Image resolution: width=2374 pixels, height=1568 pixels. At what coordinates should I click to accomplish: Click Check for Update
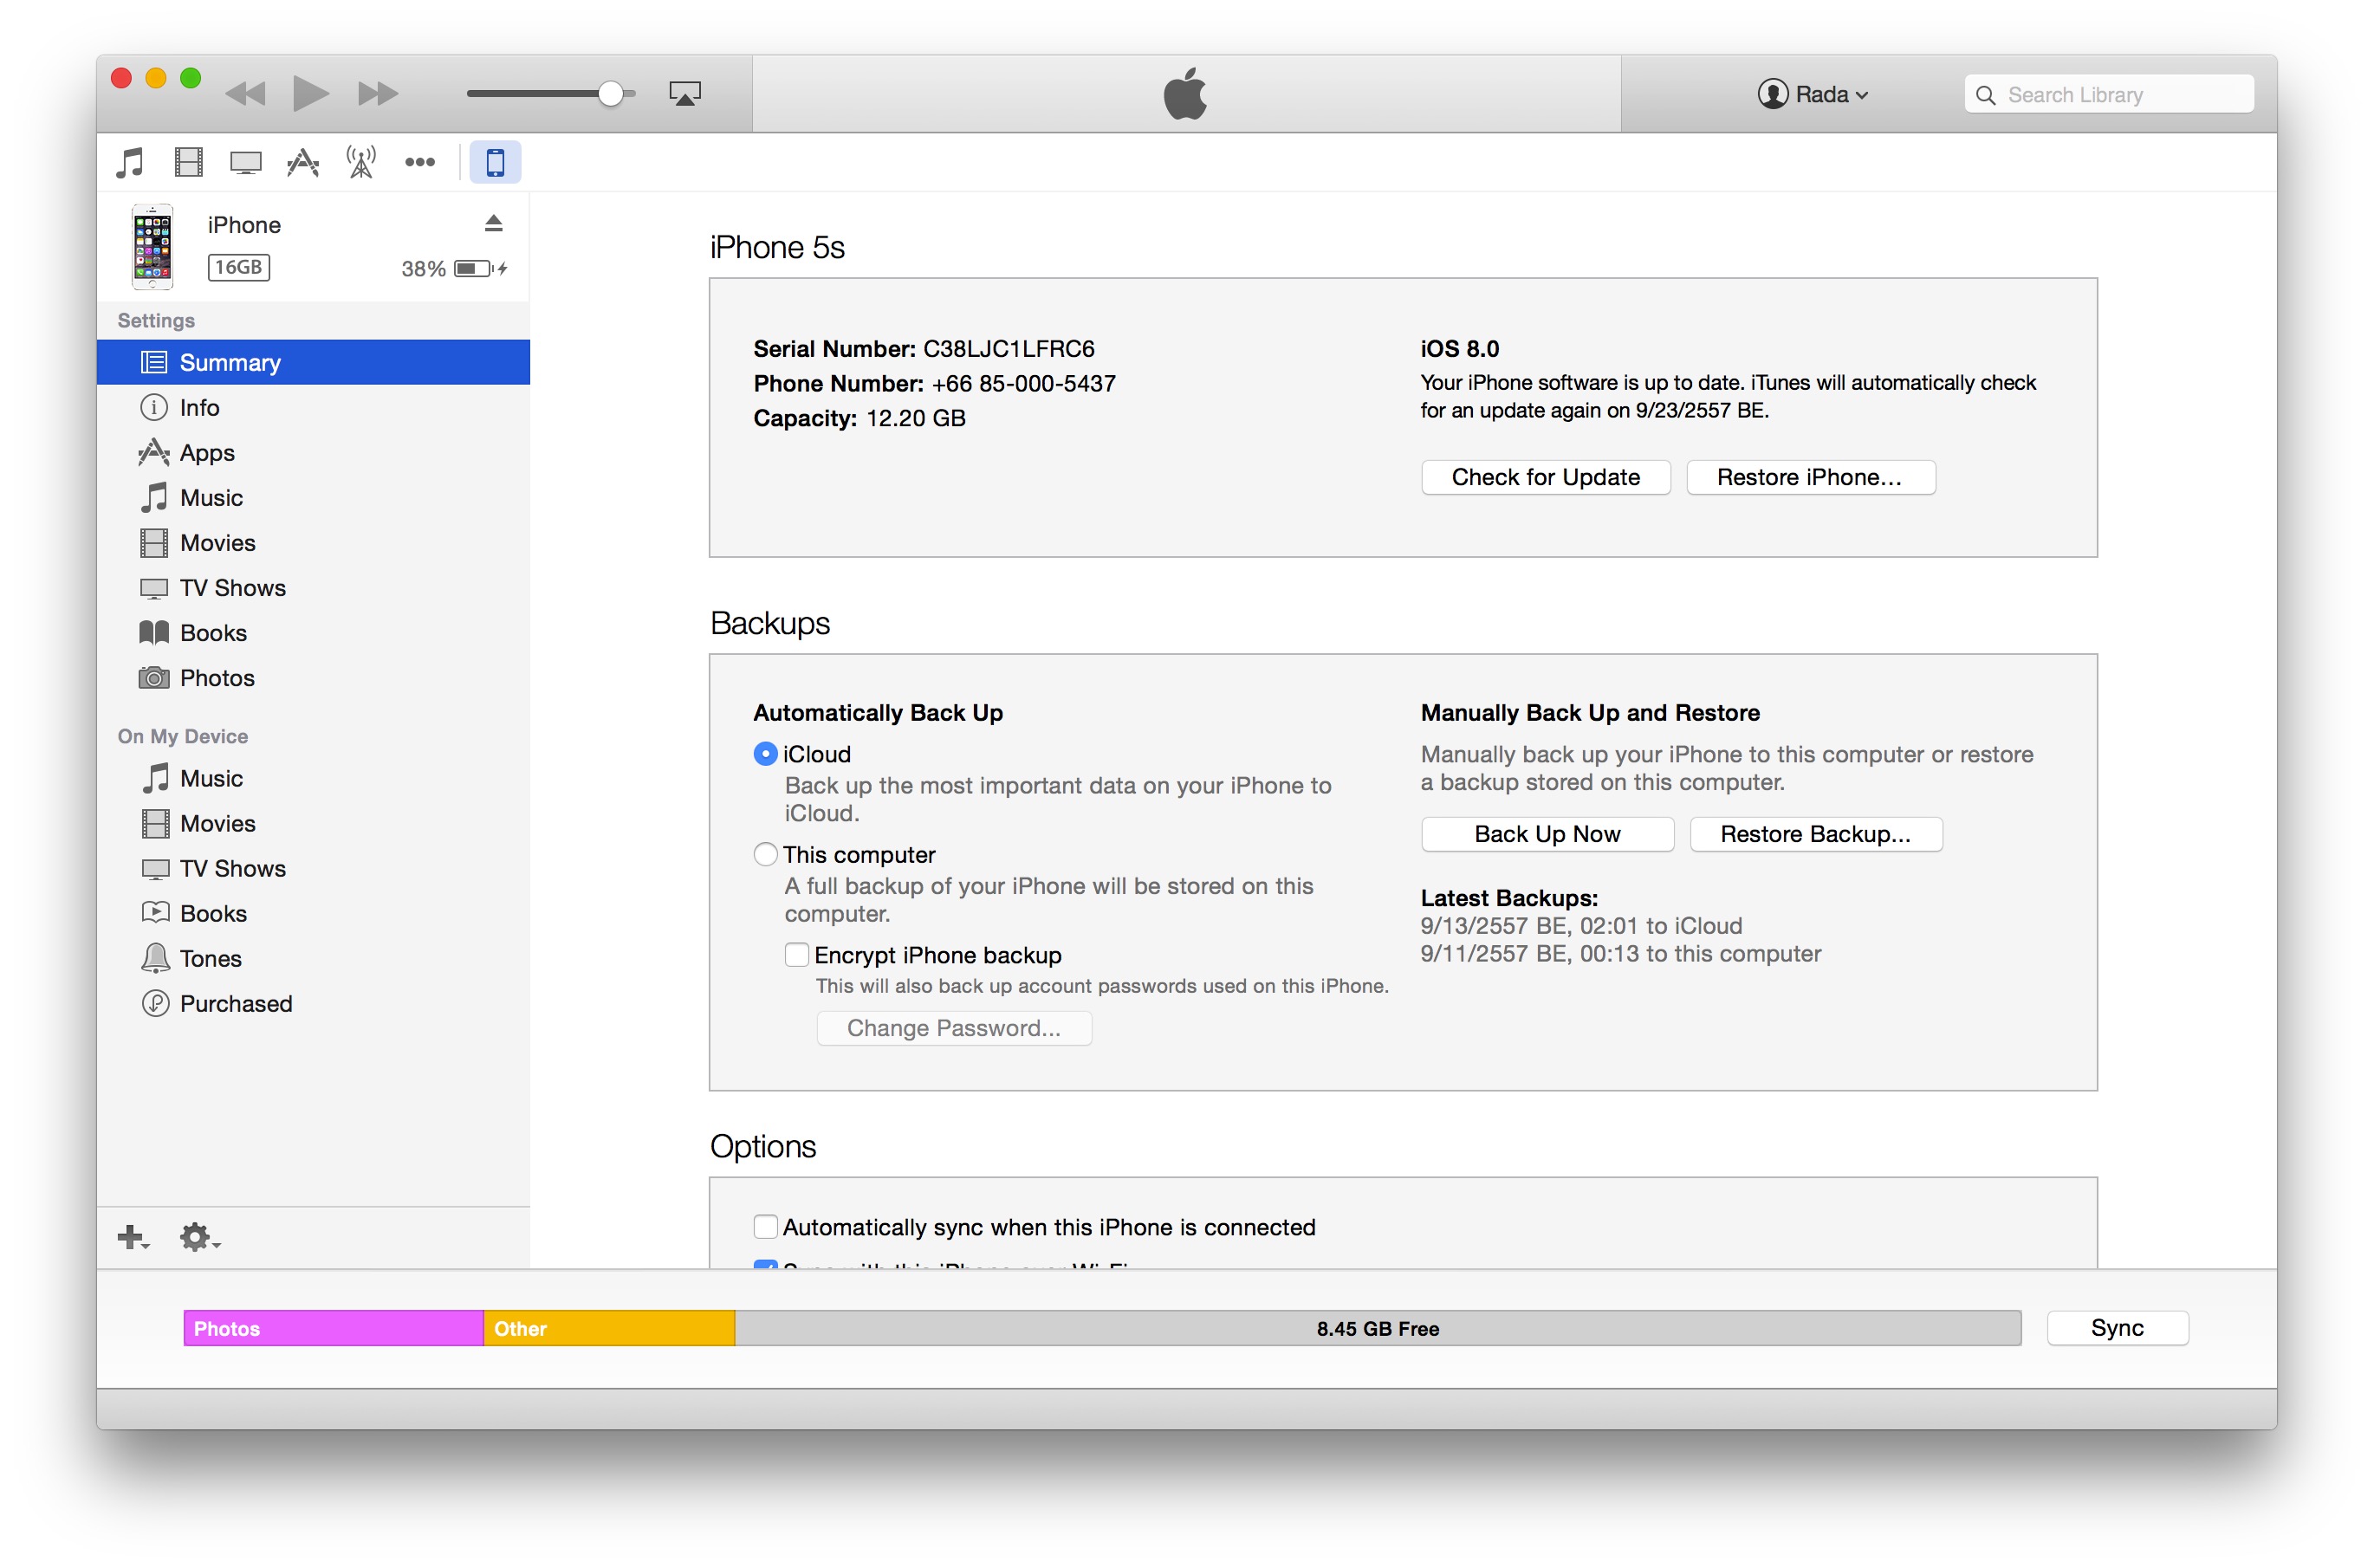coord(1545,477)
